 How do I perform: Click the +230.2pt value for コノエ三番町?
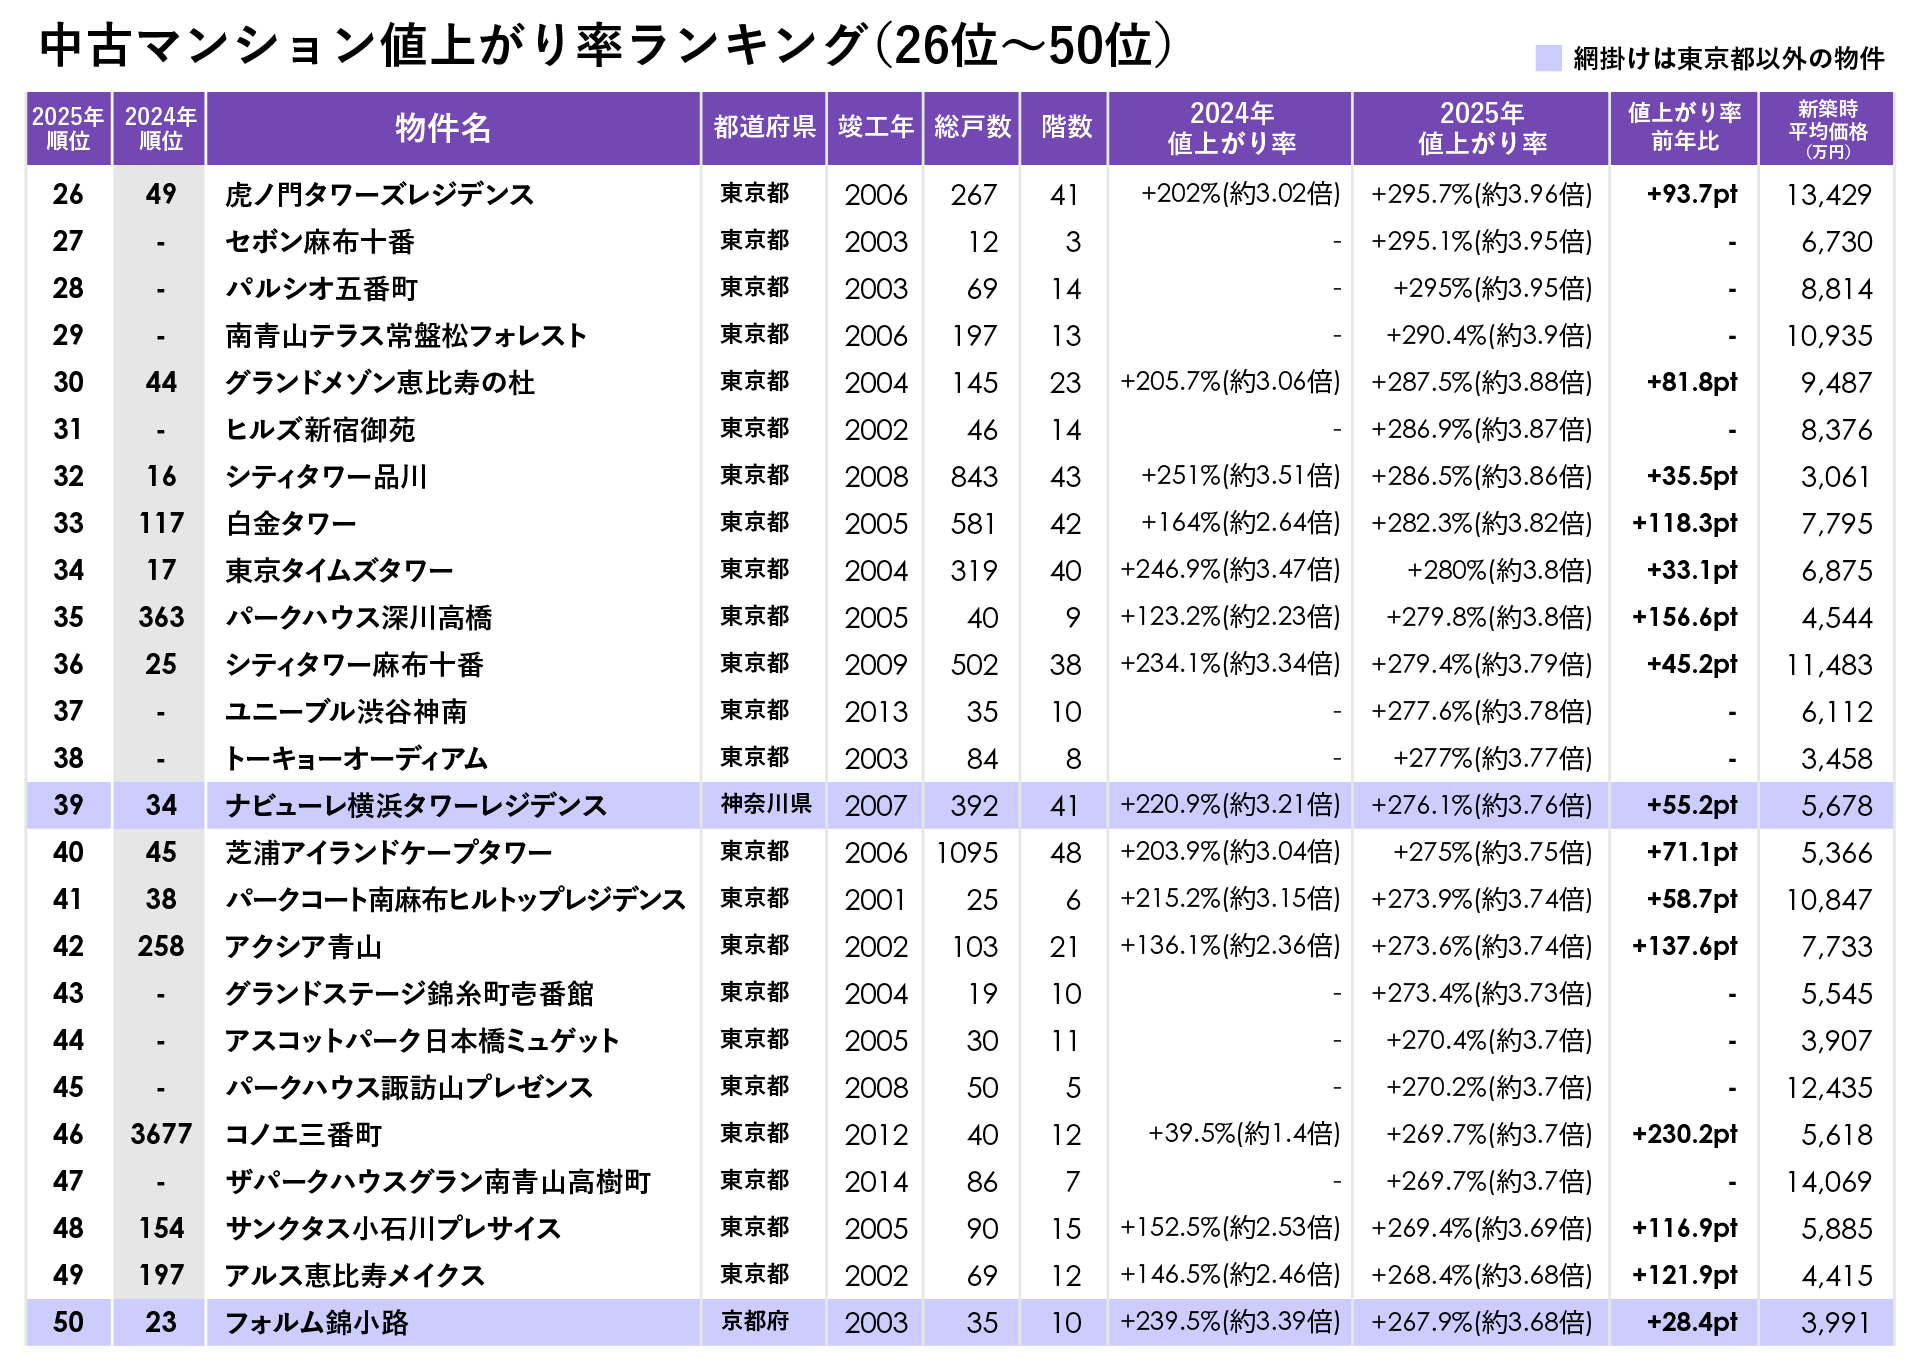point(1684,1134)
